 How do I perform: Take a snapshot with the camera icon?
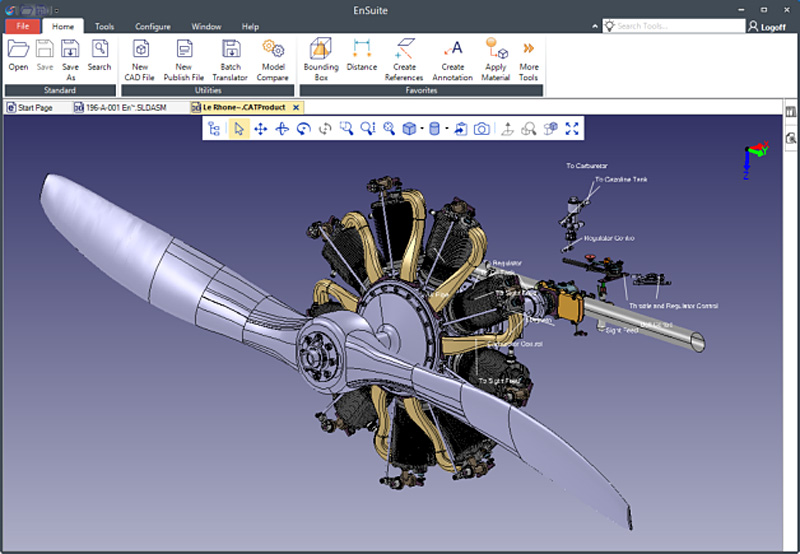click(482, 129)
